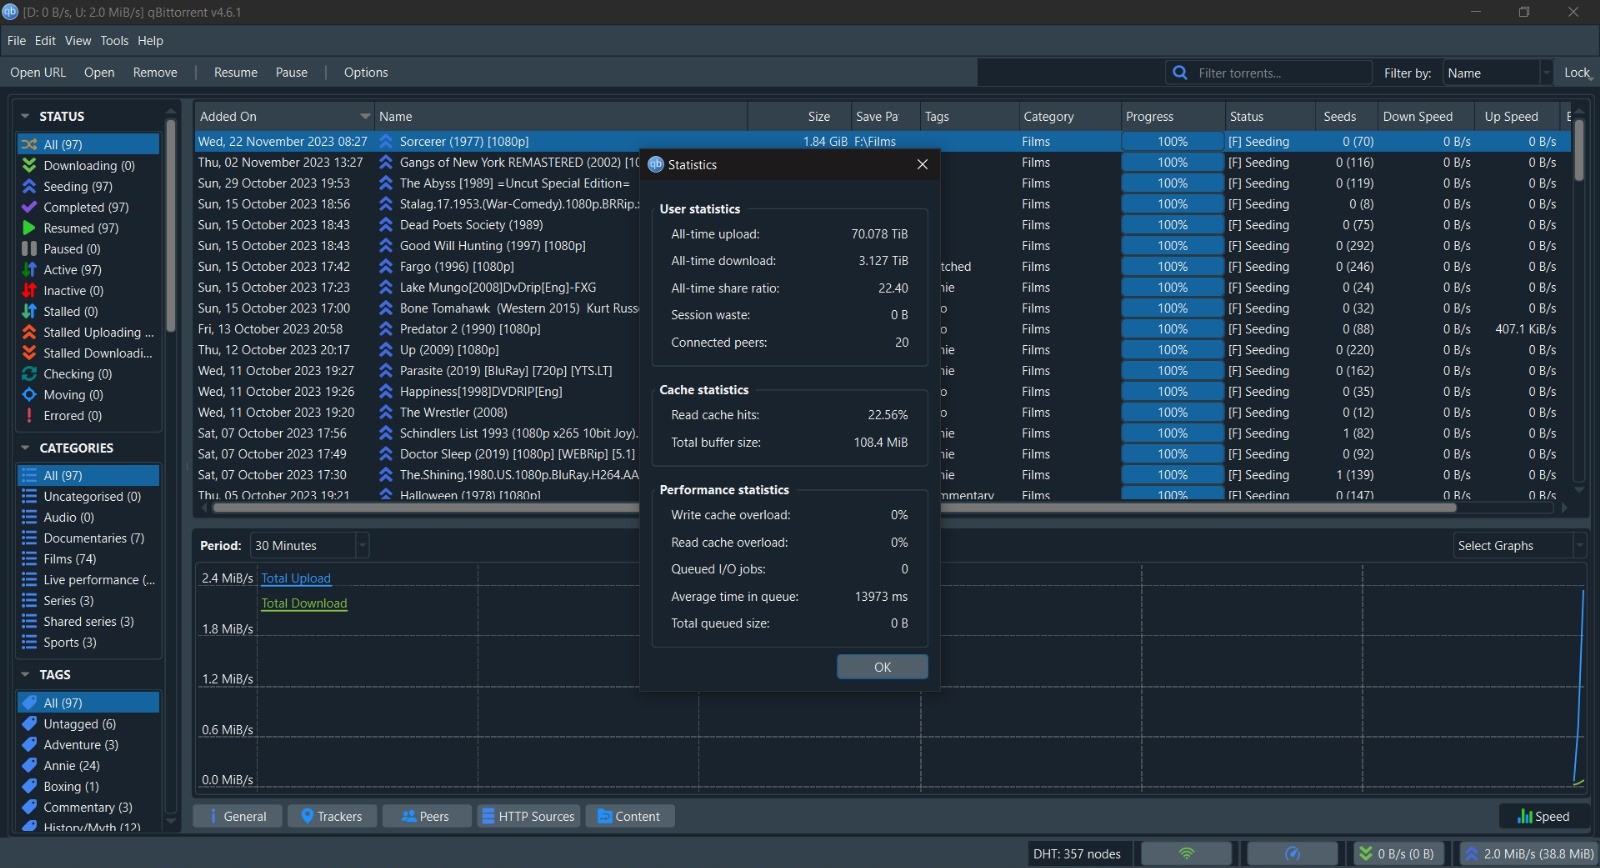
Task: Click the Open URL toolbar button
Action: (38, 73)
